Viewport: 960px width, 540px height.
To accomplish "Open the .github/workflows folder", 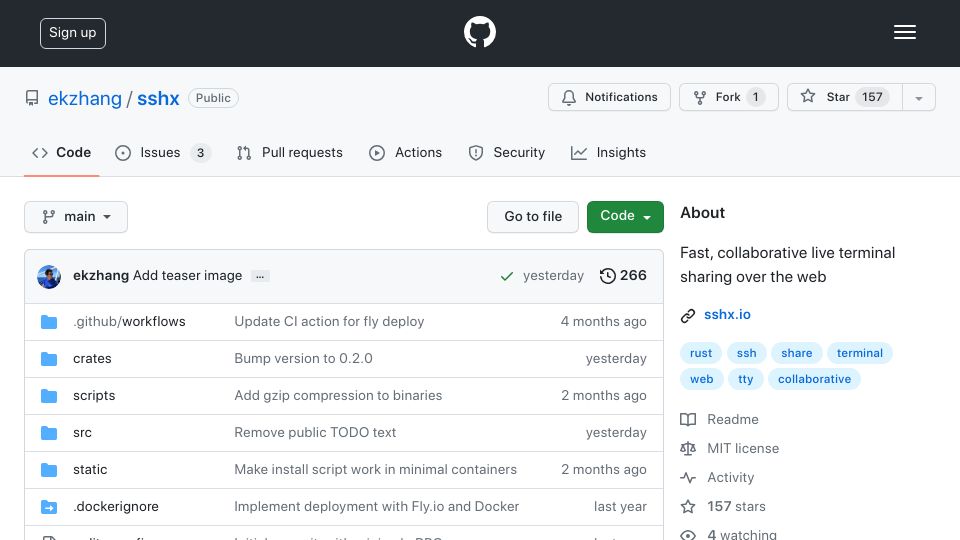I will 129,321.
